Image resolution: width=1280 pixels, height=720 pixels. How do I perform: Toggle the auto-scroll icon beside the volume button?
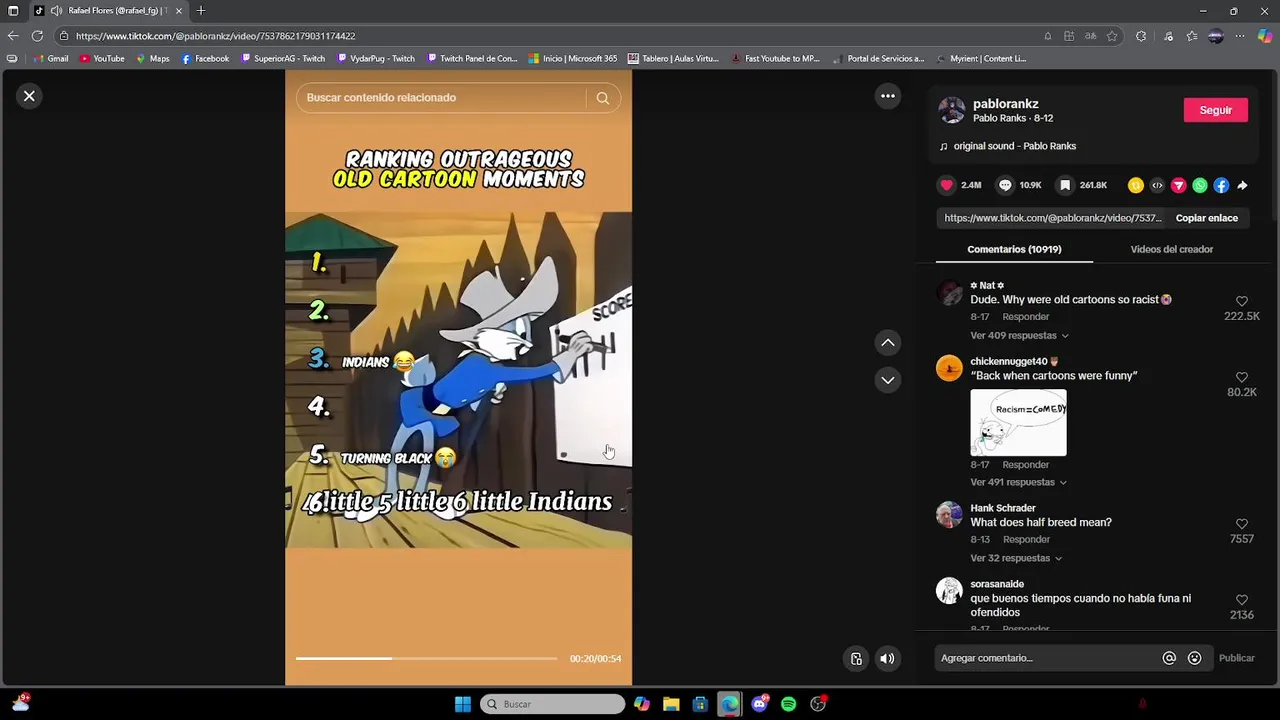tap(856, 658)
